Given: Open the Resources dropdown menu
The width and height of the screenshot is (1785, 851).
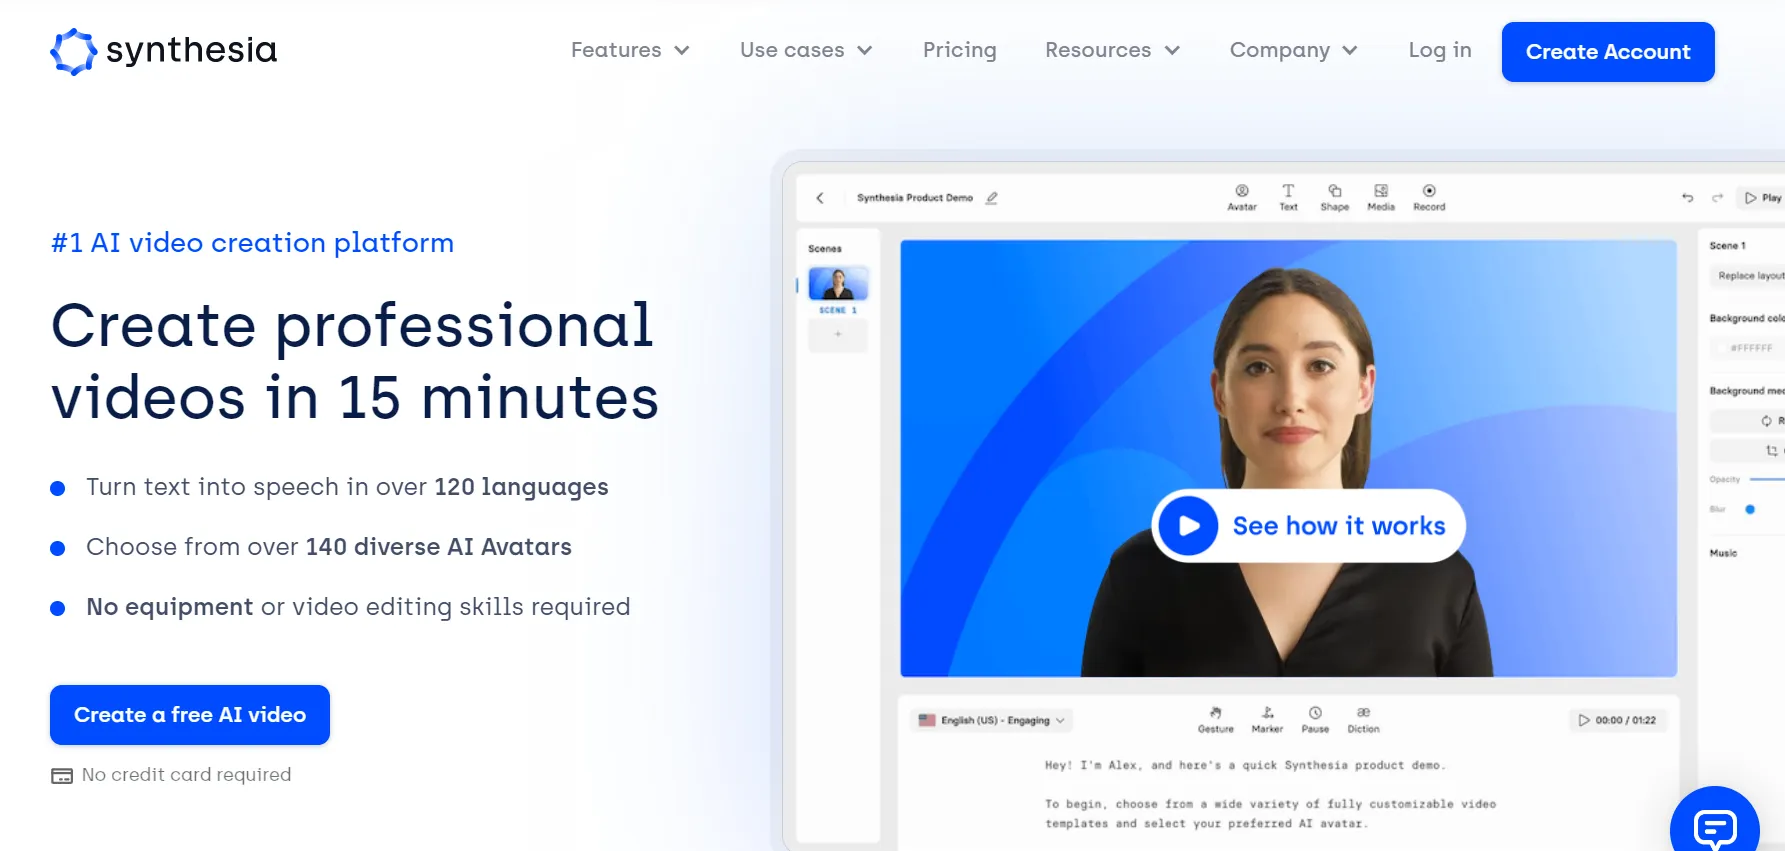Looking at the screenshot, I should coord(1112,50).
